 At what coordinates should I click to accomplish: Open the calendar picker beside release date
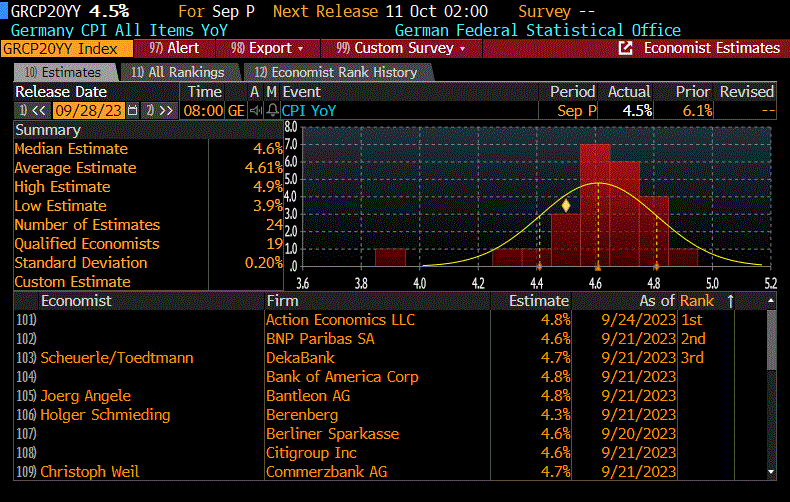133,111
